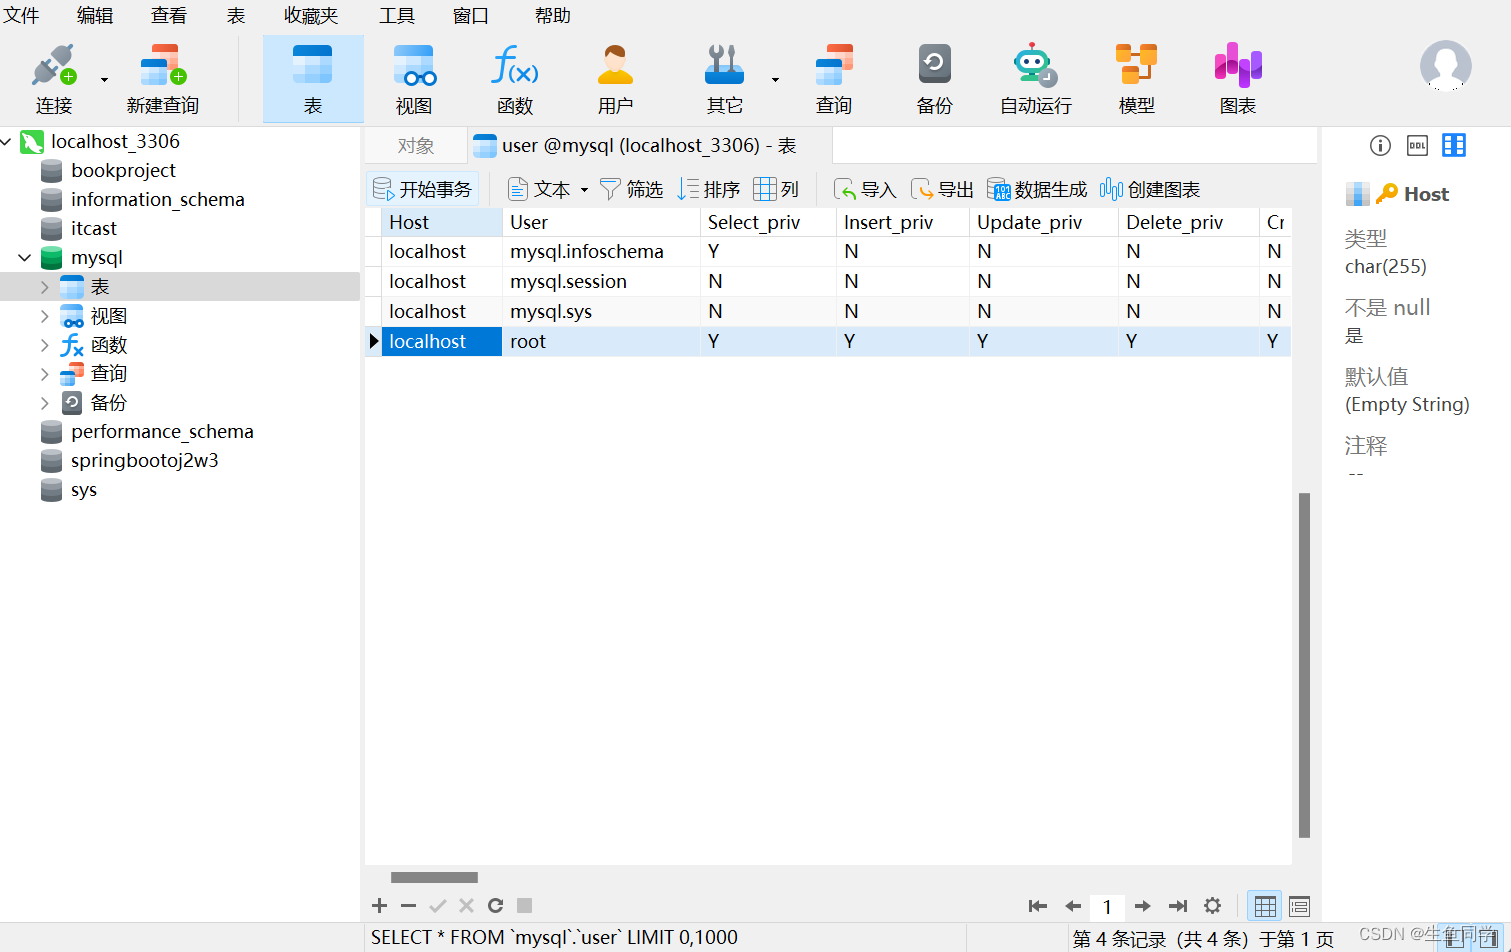Open the 帮助 menu
The height and width of the screenshot is (952, 1511).
coord(553,16)
